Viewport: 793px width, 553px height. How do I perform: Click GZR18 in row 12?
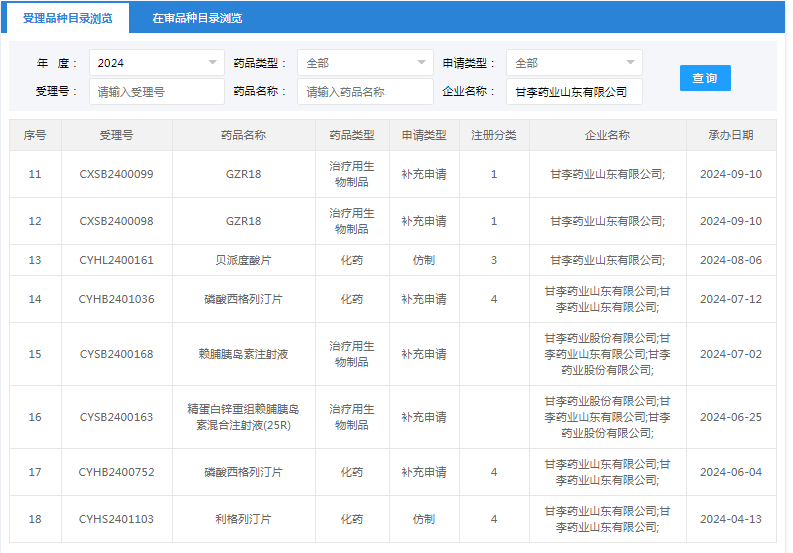243,221
